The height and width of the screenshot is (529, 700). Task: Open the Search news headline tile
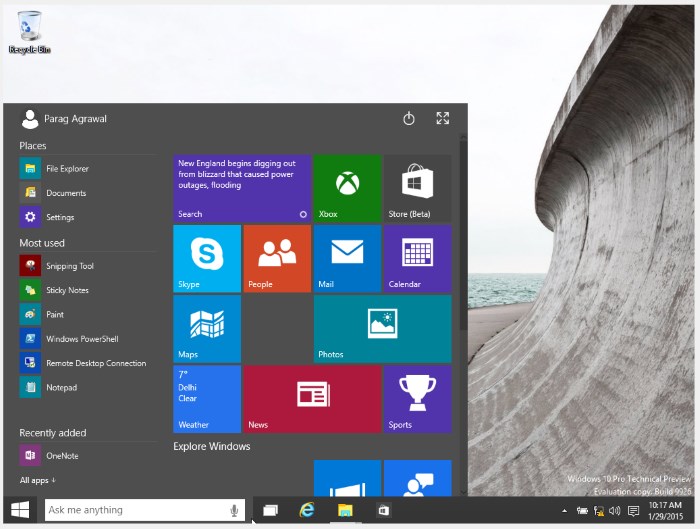[x=242, y=188]
